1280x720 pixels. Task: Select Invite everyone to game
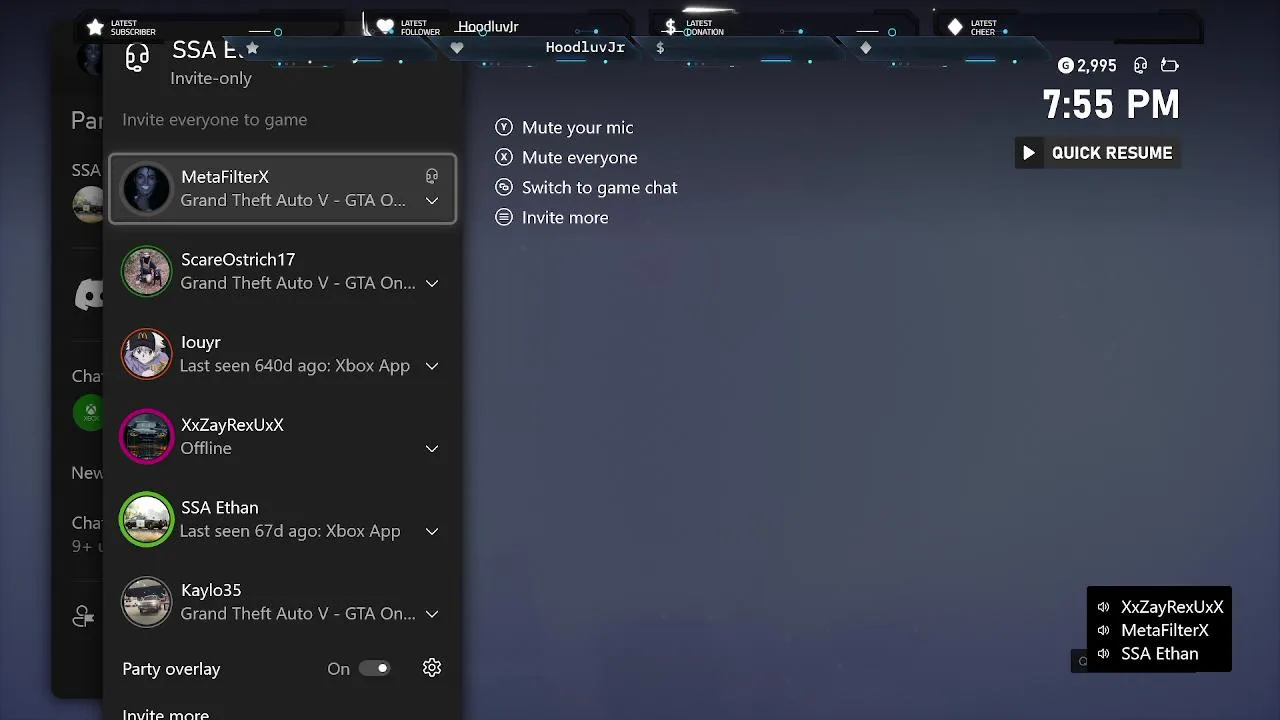pyautogui.click(x=214, y=120)
